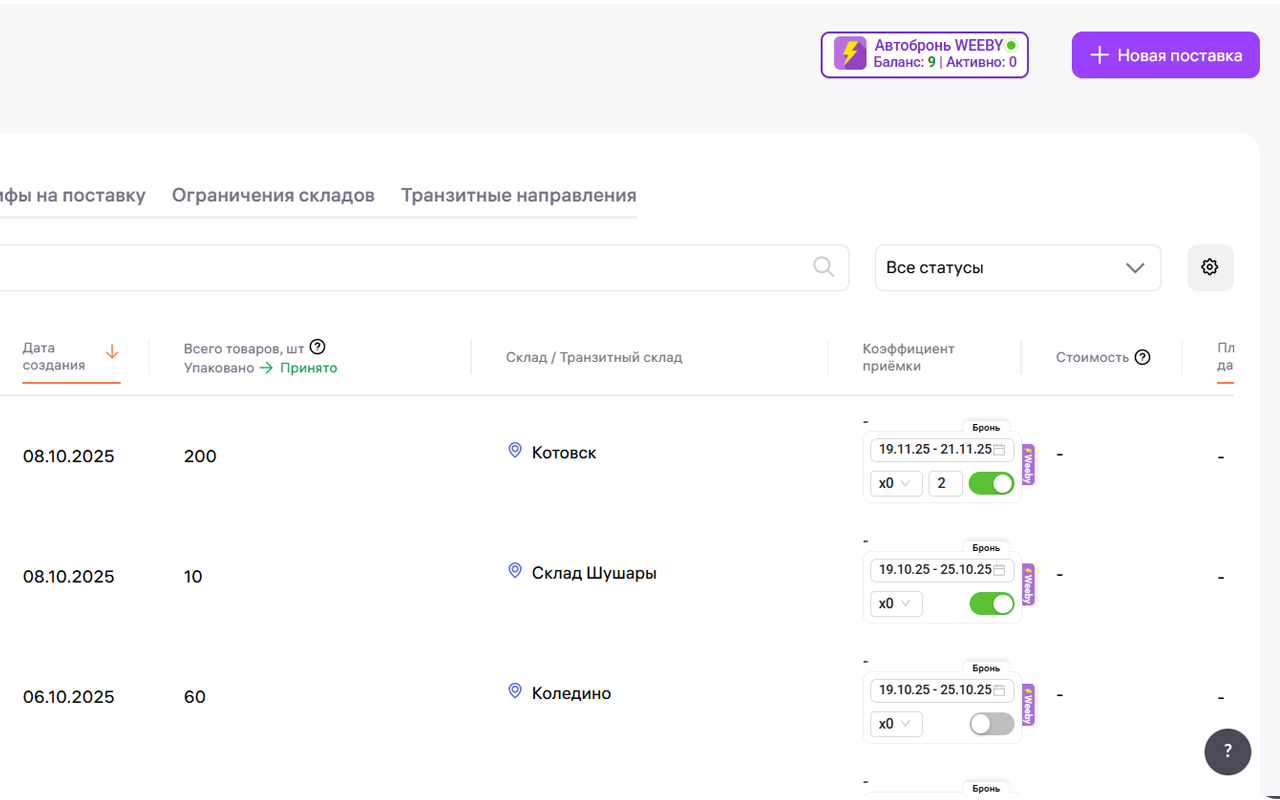This screenshot has width=1280, height=800.
Task: Click the Автобронь WEEBY balance badge
Action: (x=925, y=55)
